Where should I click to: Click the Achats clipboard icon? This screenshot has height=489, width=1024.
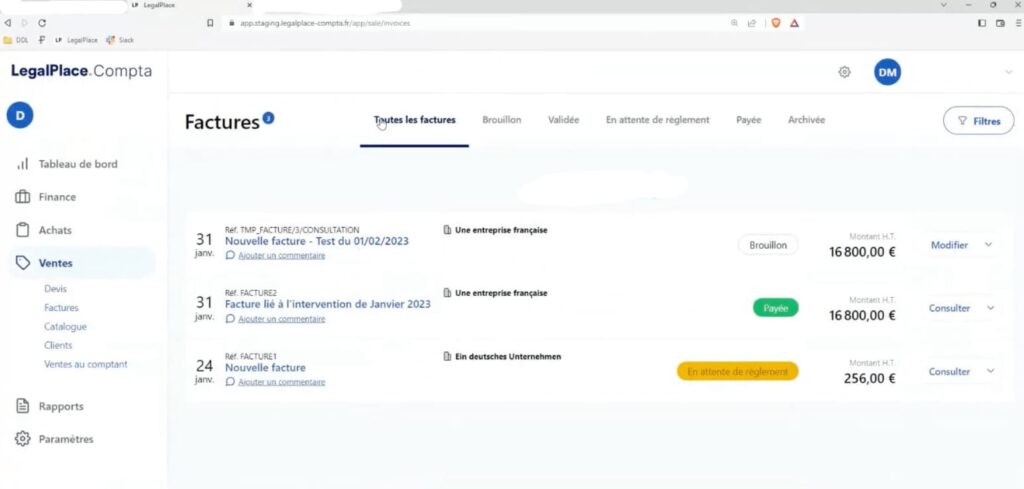point(22,230)
